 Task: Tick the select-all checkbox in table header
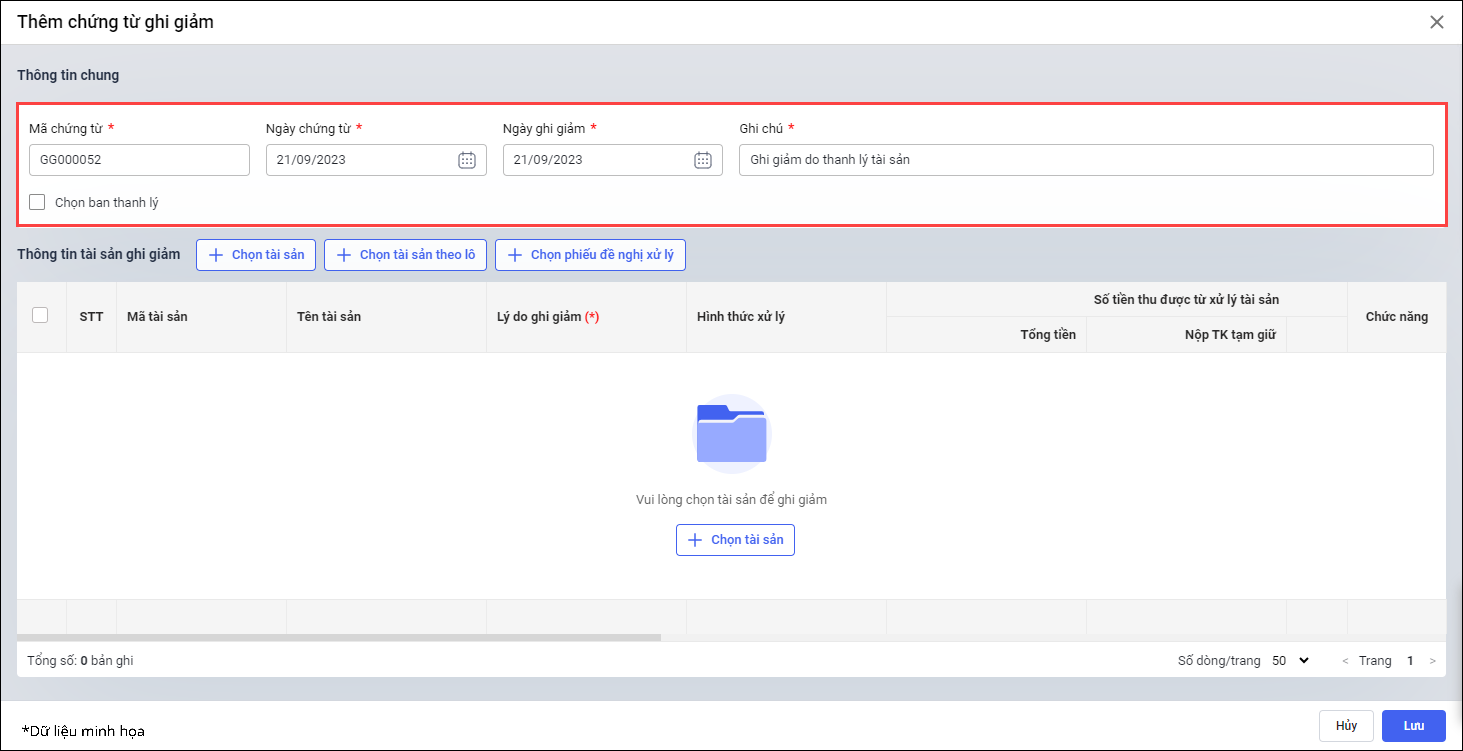(x=40, y=315)
